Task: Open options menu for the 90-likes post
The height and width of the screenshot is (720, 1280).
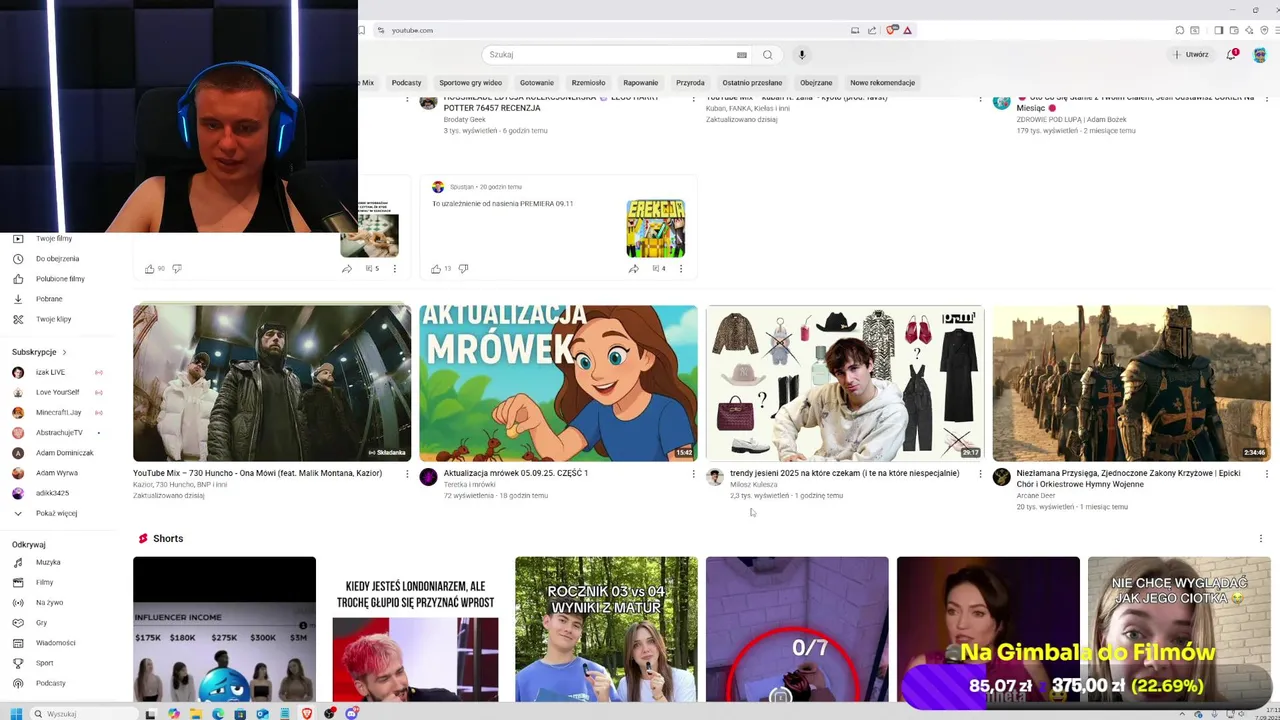Action: click(395, 268)
